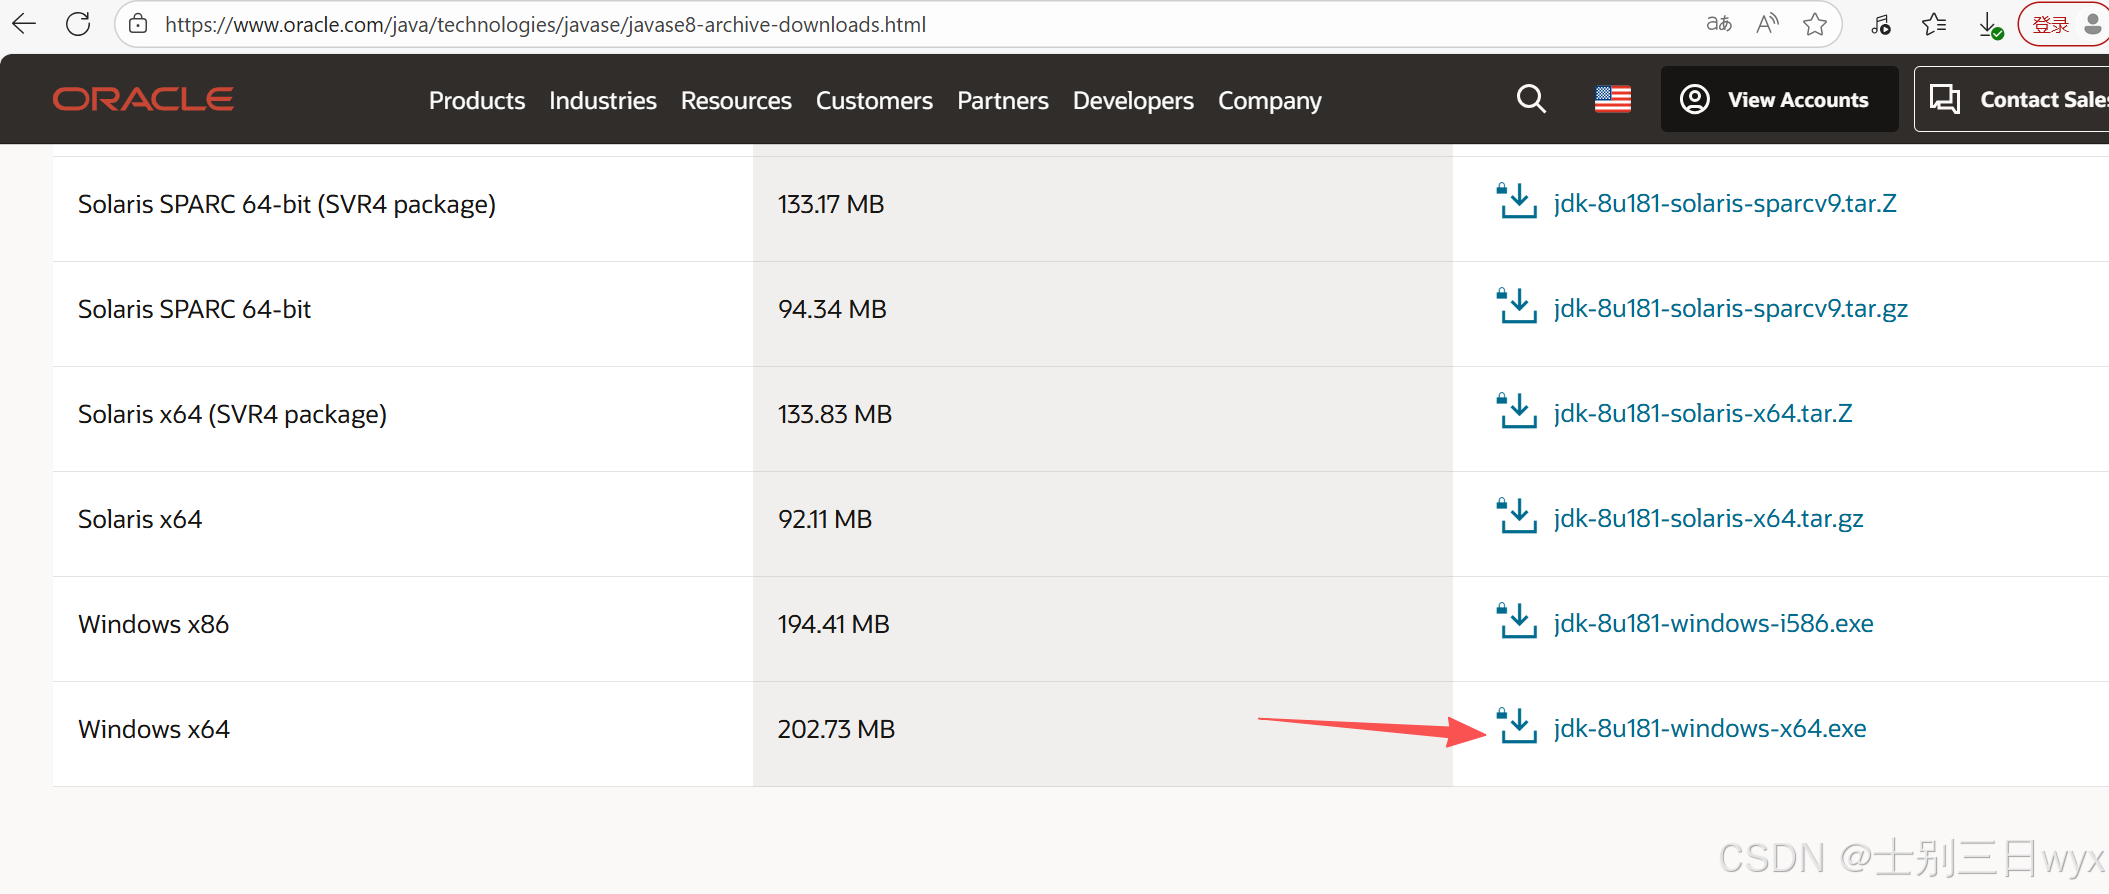Click the 133.83 MB file size
The image size is (2109, 894).
coord(835,414)
